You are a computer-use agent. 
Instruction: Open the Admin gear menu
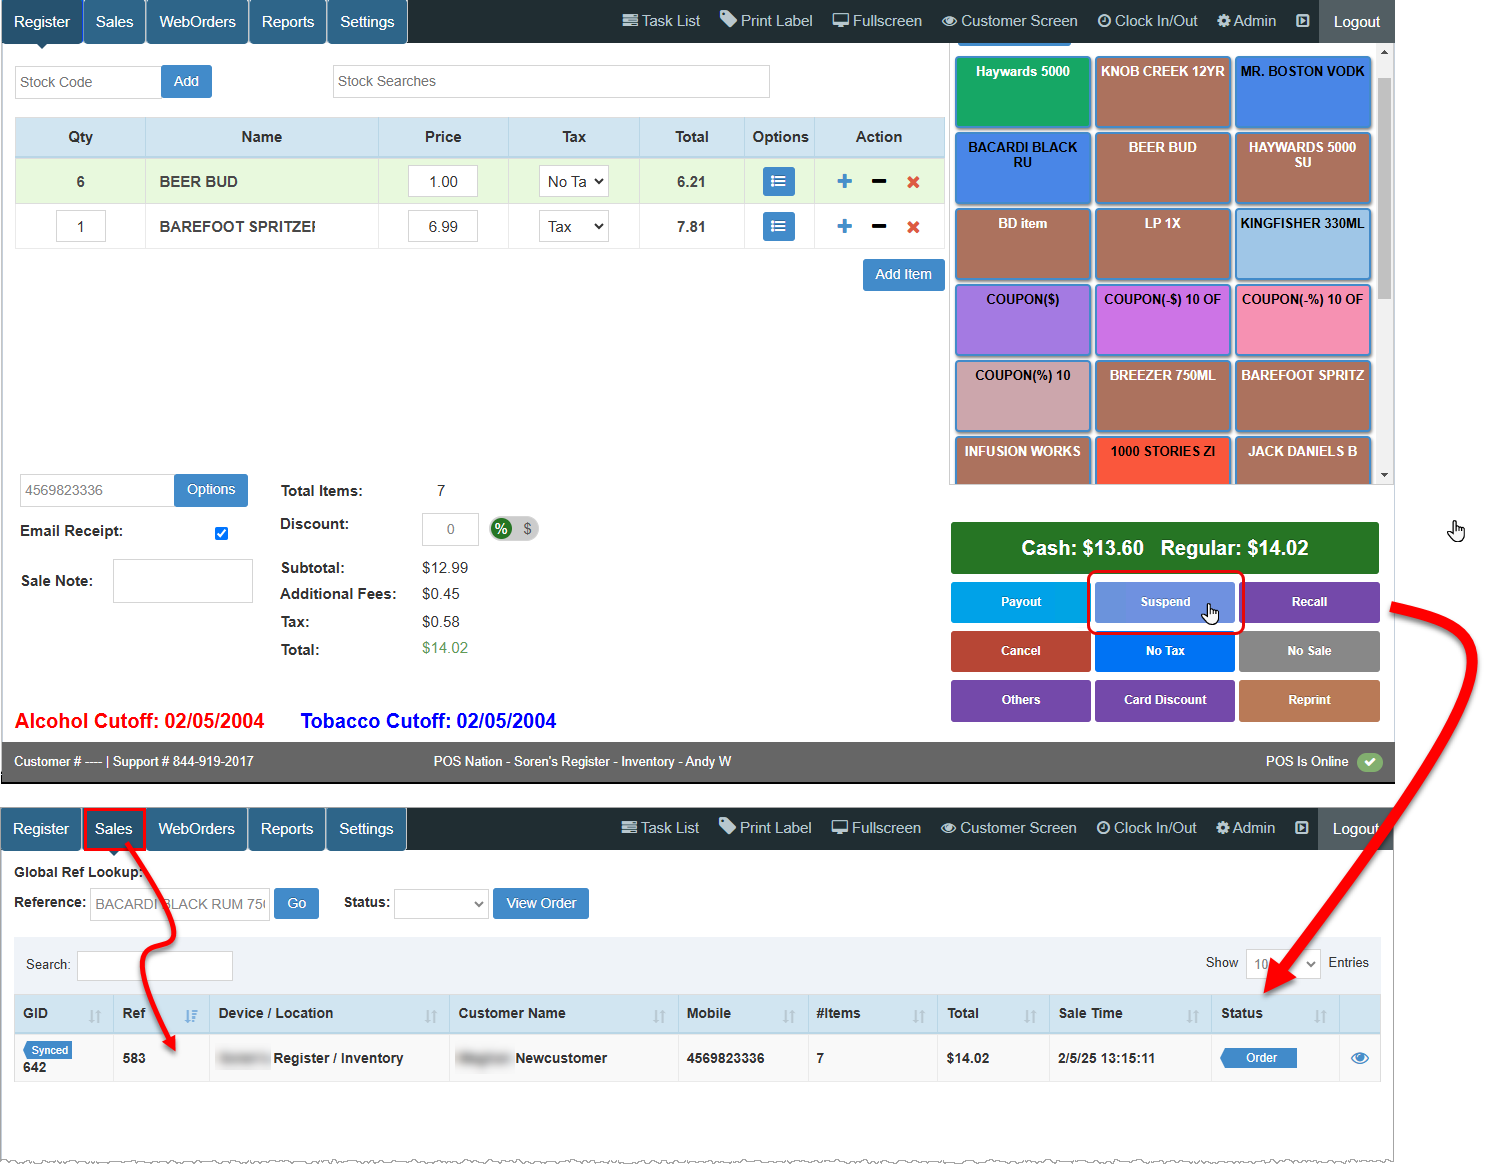coord(1246,20)
